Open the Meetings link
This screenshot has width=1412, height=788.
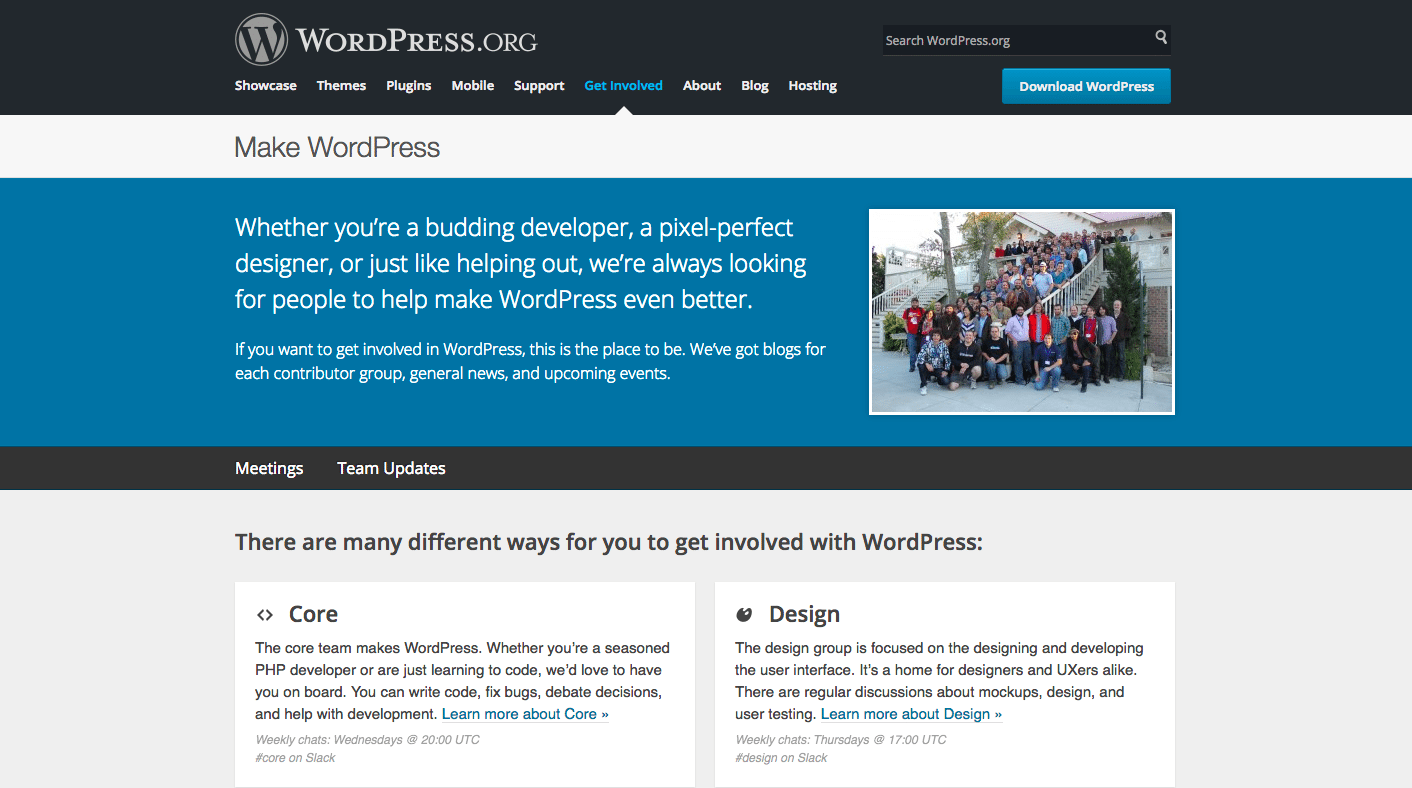point(269,468)
